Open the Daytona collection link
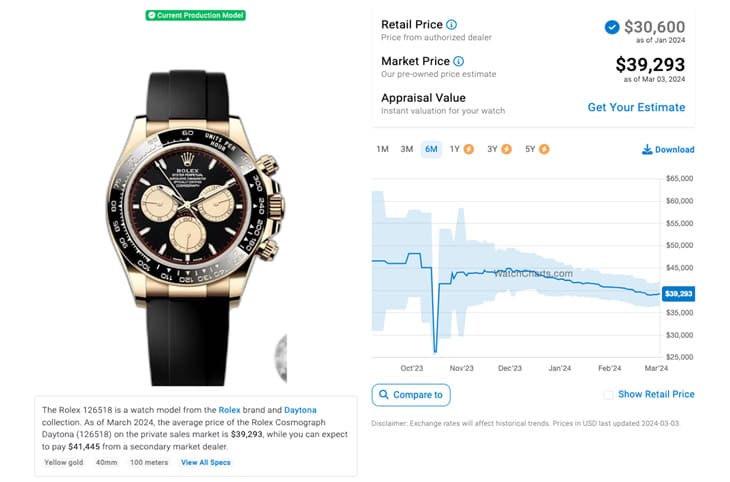Viewport: 730px width, 482px height. (300, 410)
